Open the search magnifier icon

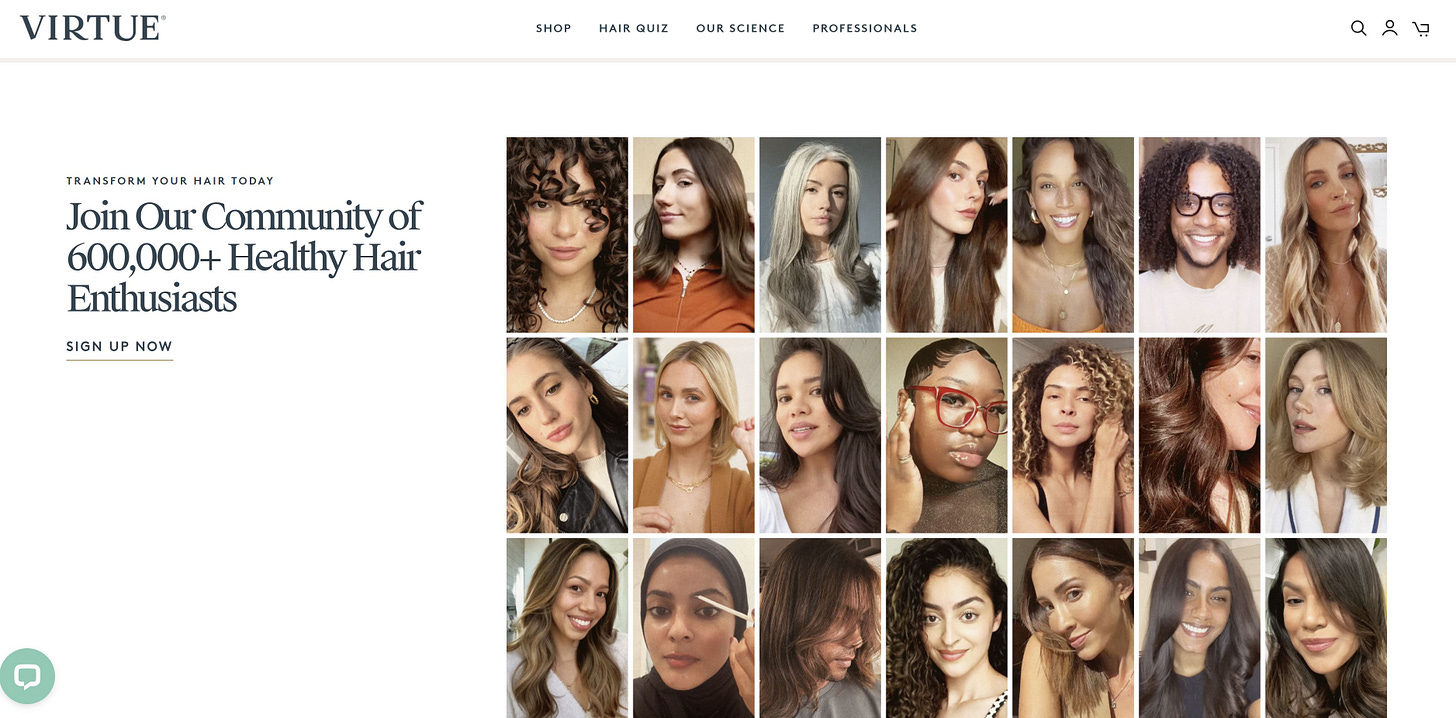[x=1358, y=28]
